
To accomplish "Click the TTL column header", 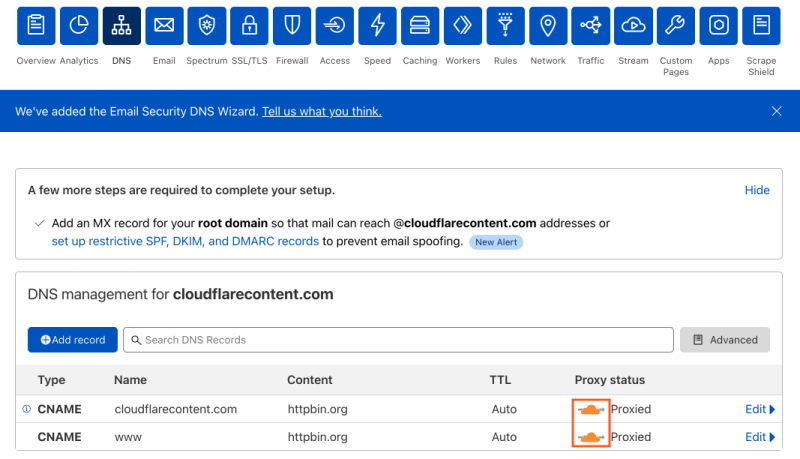I will pos(500,380).
